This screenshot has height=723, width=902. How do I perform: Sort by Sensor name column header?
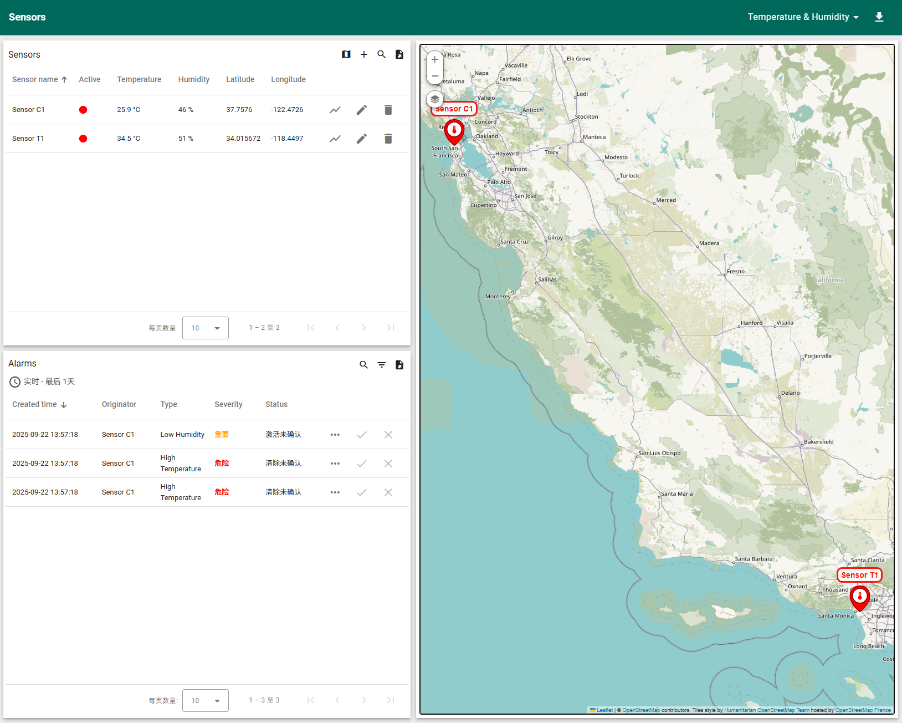coord(35,79)
